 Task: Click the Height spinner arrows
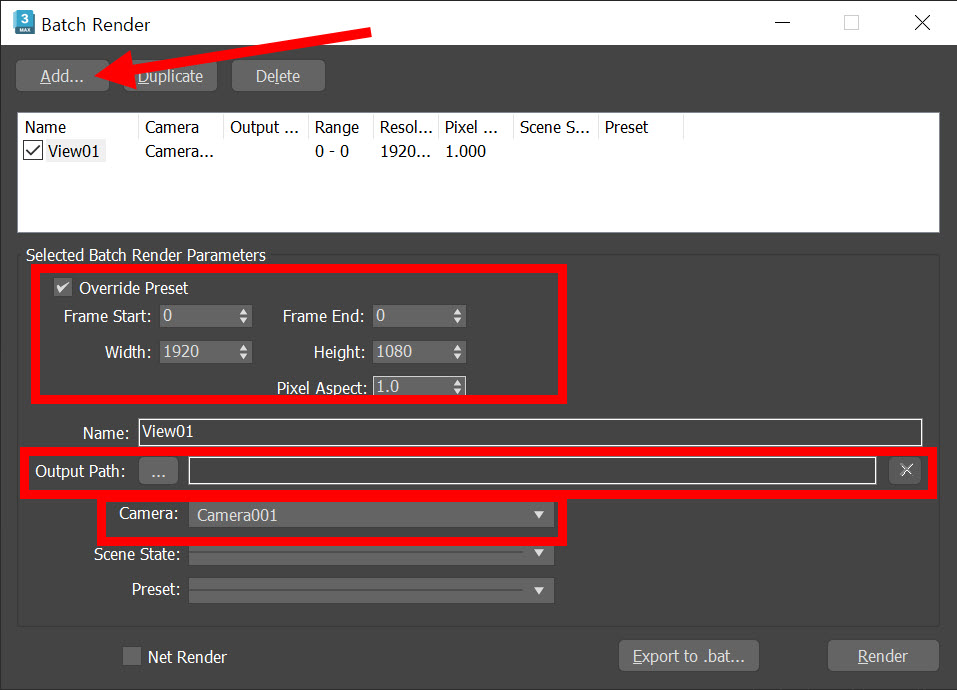pos(458,351)
